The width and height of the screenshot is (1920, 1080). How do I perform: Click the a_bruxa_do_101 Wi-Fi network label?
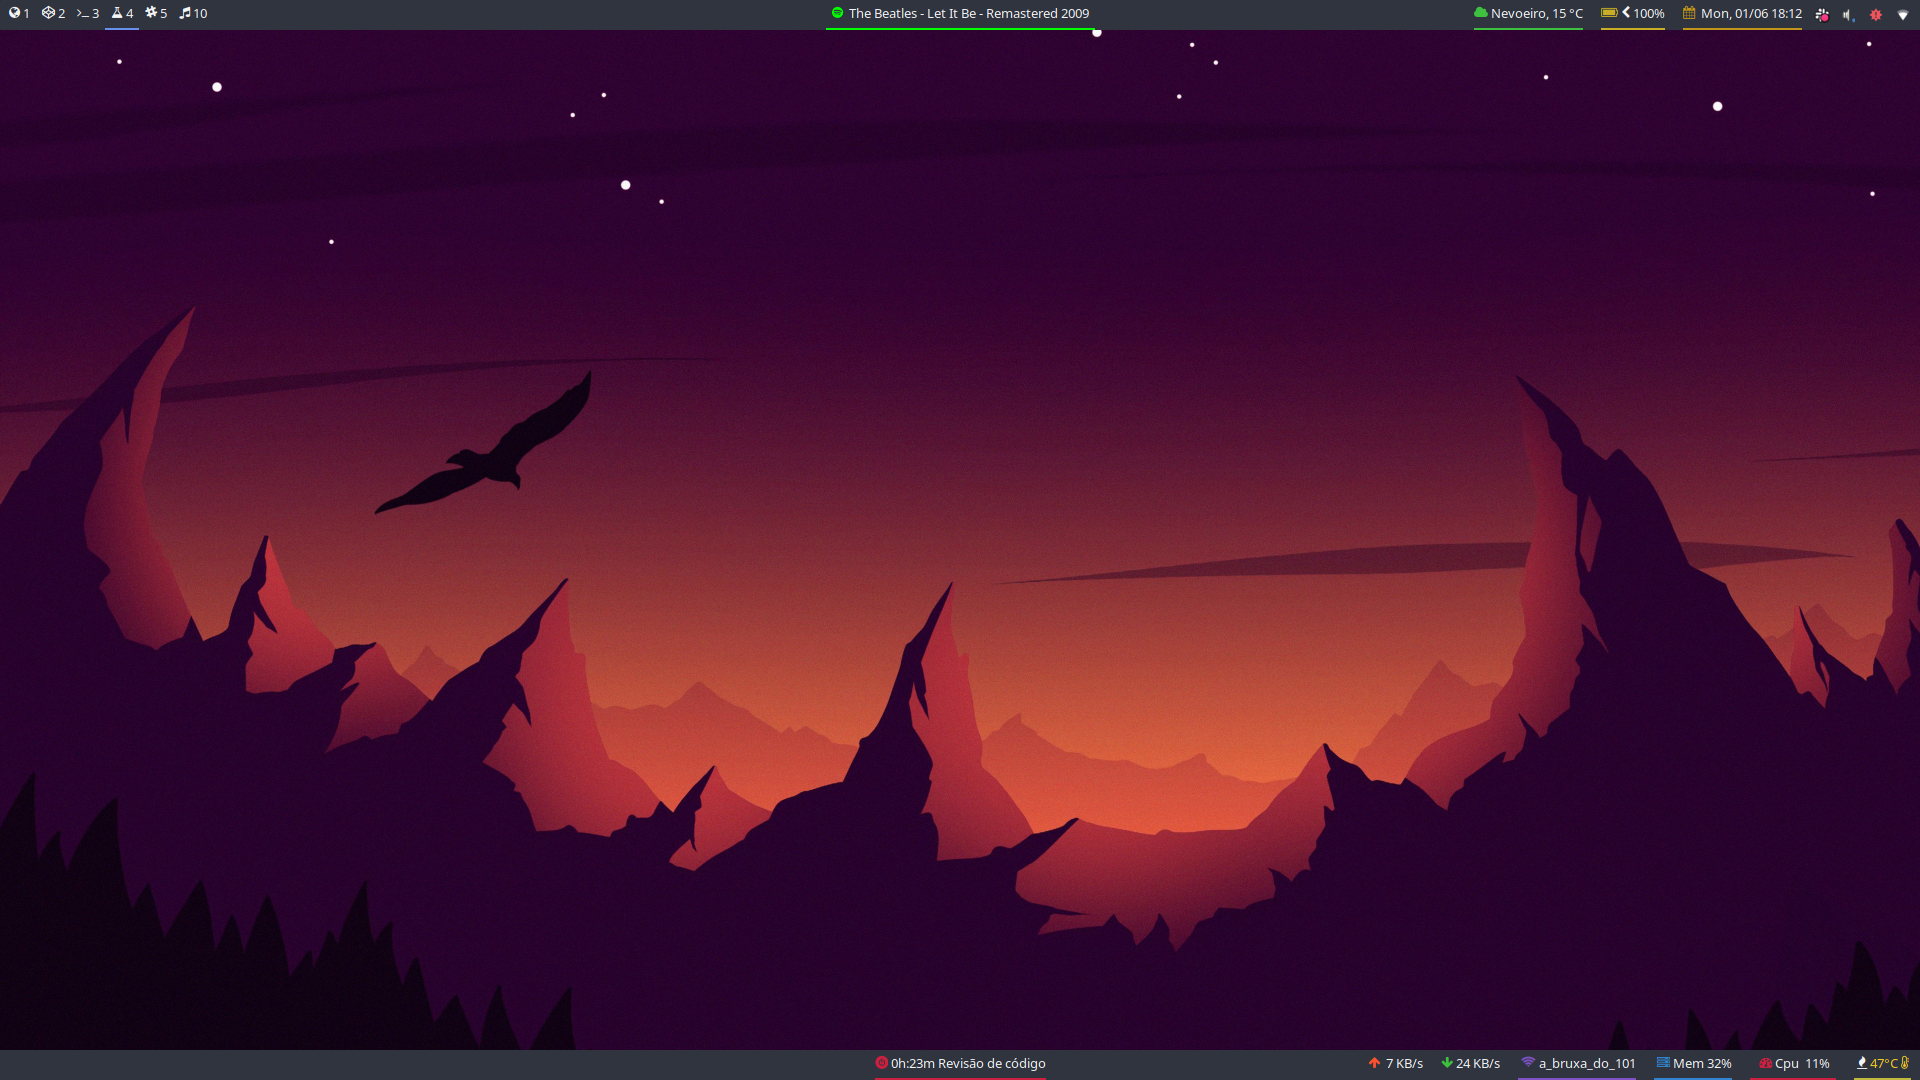point(1586,1063)
